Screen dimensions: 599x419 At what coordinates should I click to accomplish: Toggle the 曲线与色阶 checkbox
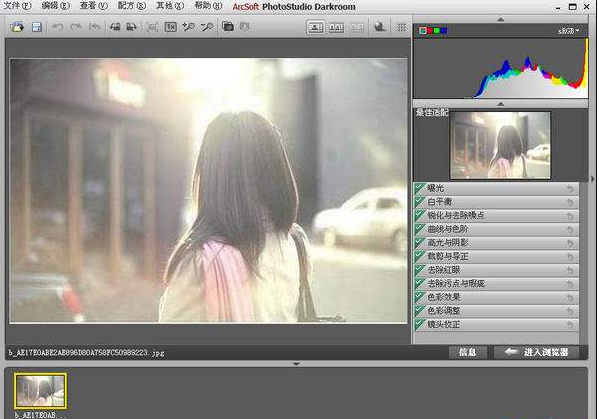tap(420, 229)
